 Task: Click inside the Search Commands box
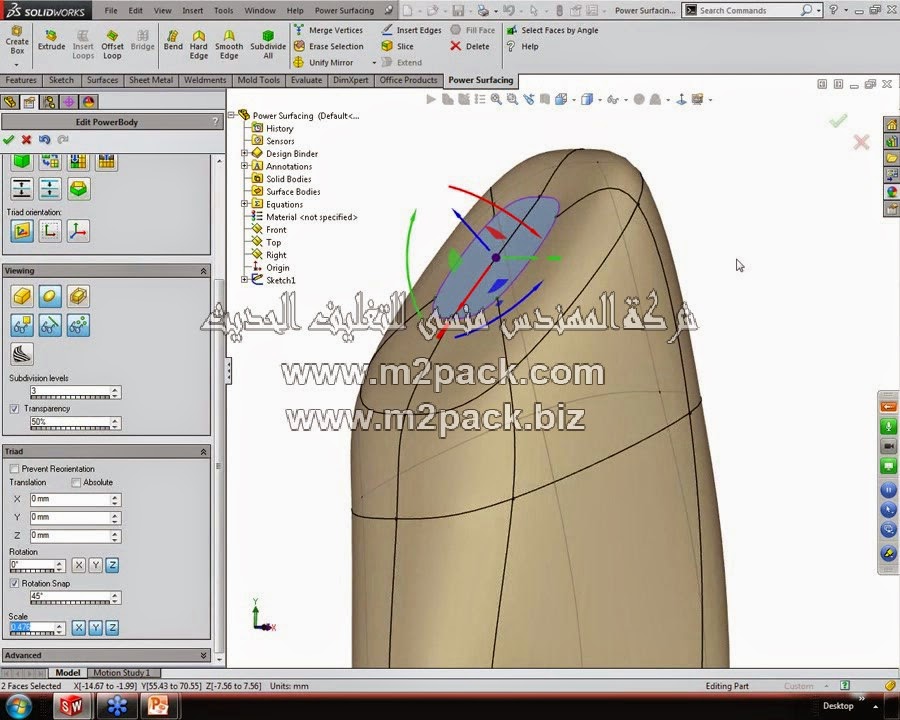pyautogui.click(x=748, y=10)
